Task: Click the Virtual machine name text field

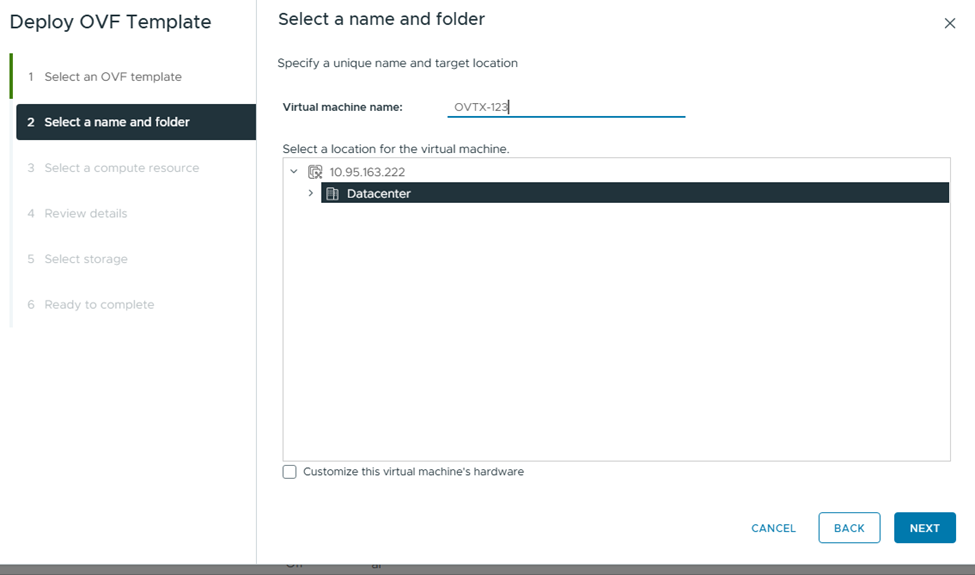Action: tap(566, 107)
